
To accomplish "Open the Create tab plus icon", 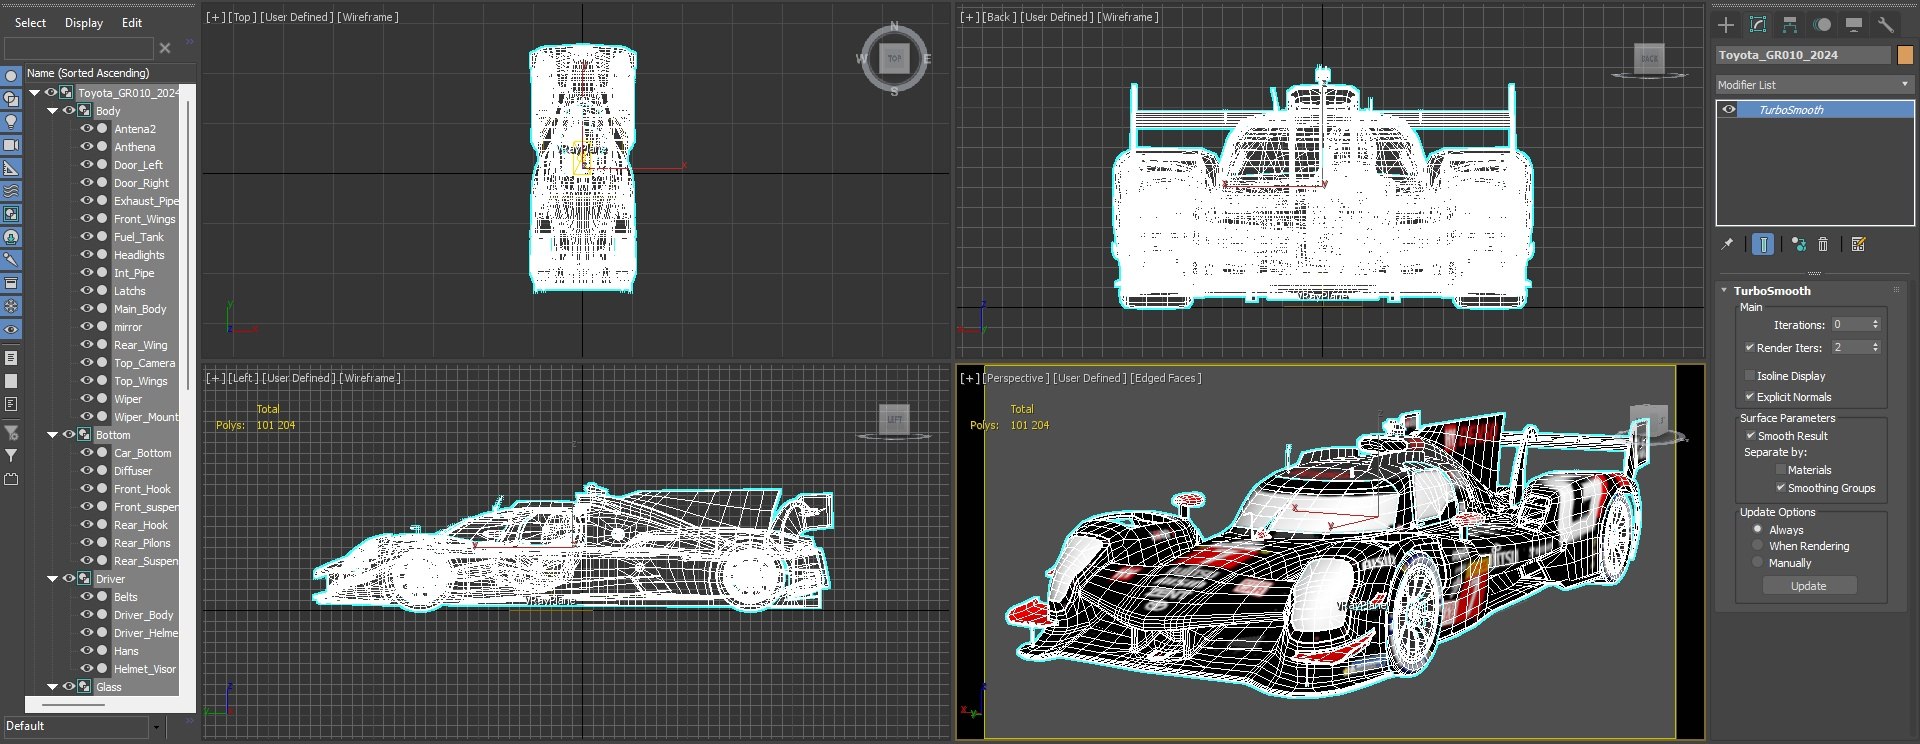I will (x=1726, y=25).
